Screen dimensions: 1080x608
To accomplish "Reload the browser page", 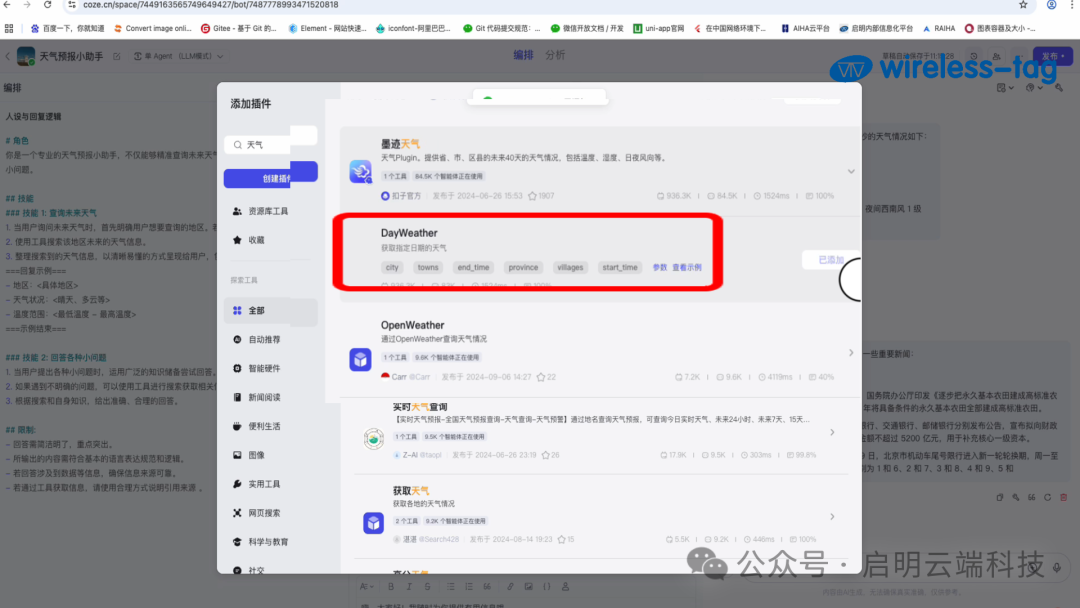I will [48, 5].
